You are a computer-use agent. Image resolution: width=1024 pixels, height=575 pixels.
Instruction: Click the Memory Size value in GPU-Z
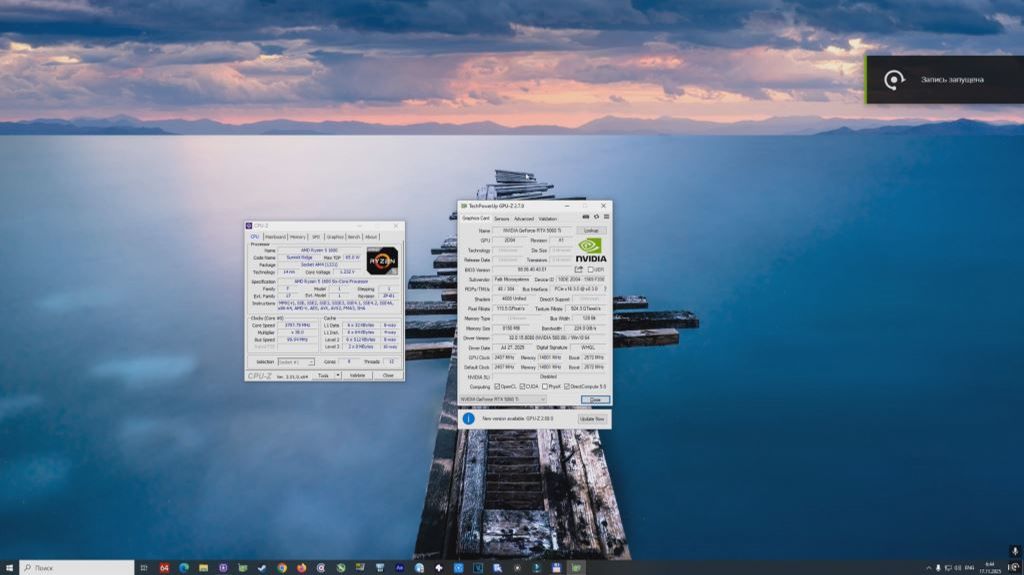(511, 328)
